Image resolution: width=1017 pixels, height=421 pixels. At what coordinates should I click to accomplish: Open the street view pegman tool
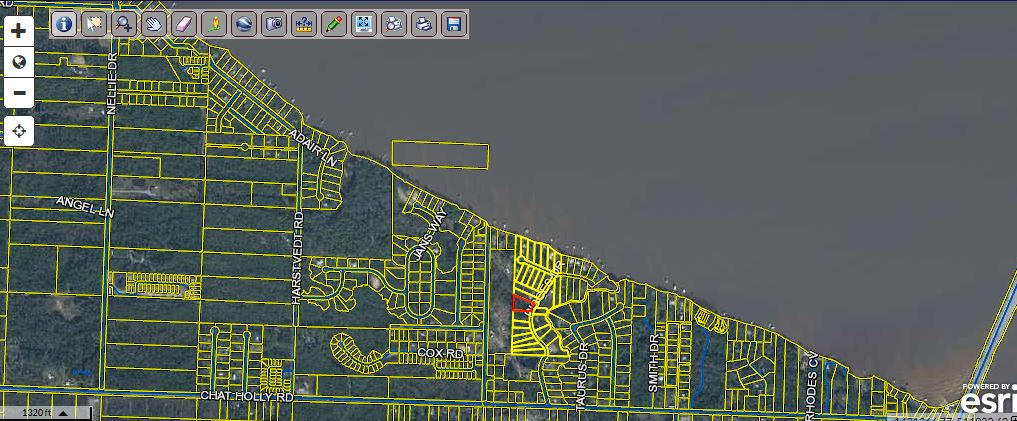point(214,24)
